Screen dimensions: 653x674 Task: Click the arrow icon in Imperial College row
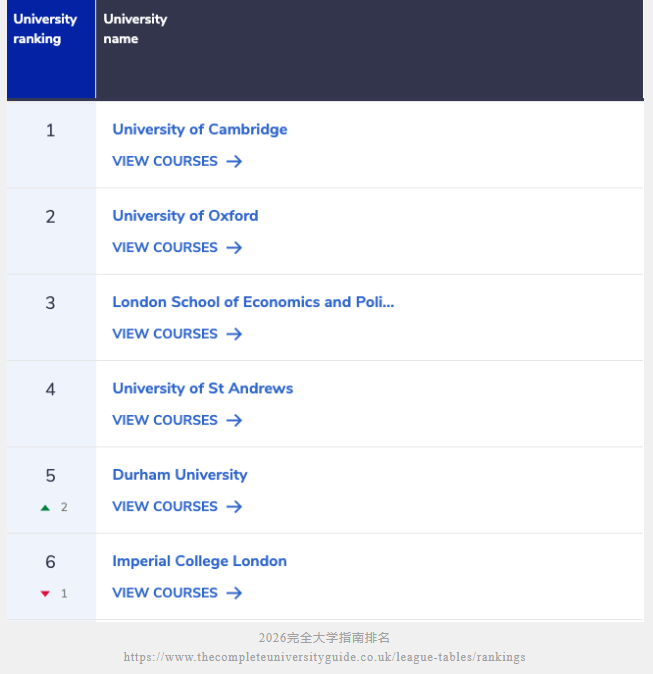tap(234, 594)
